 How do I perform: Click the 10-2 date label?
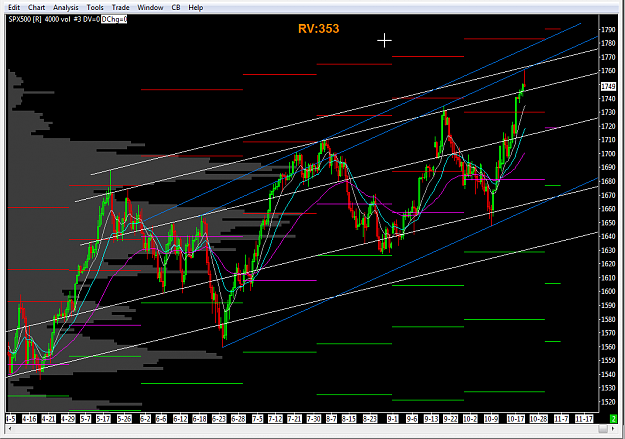click(470, 419)
